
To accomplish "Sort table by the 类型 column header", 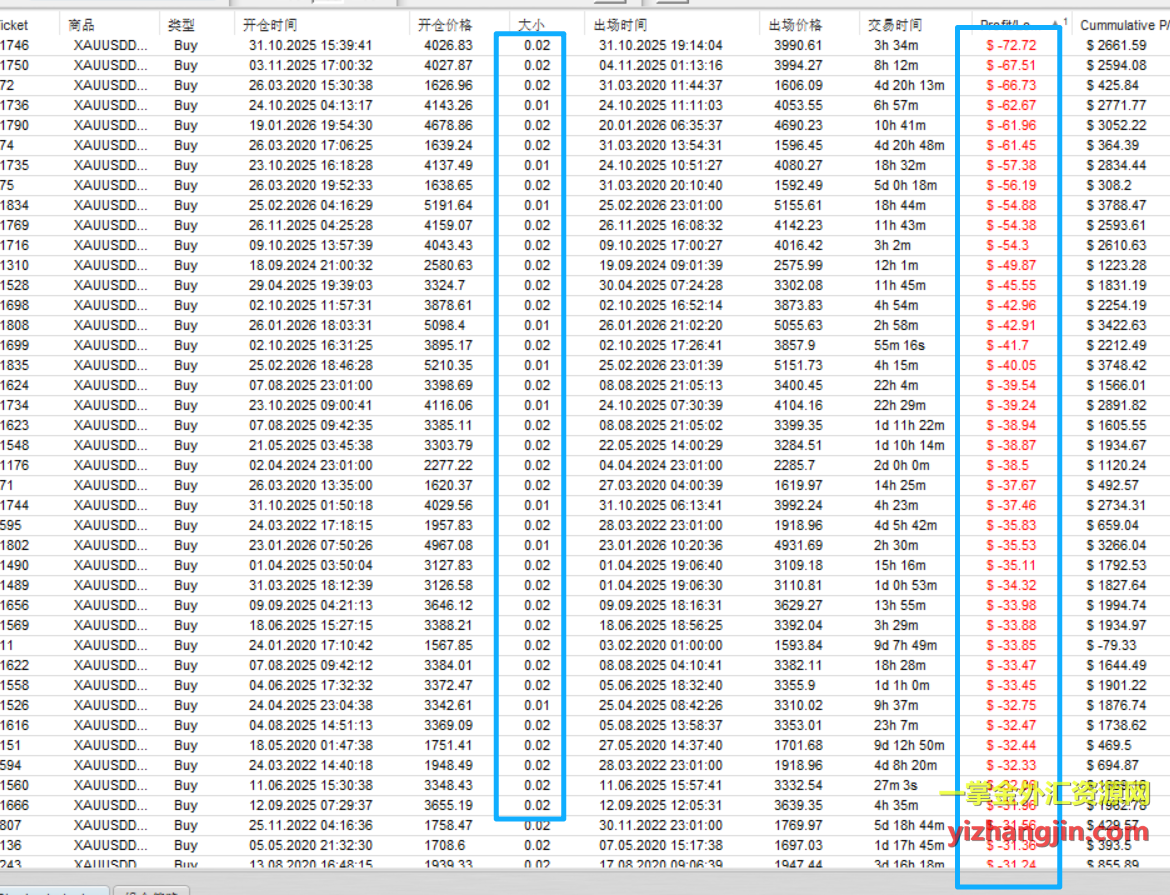I will 182,24.
